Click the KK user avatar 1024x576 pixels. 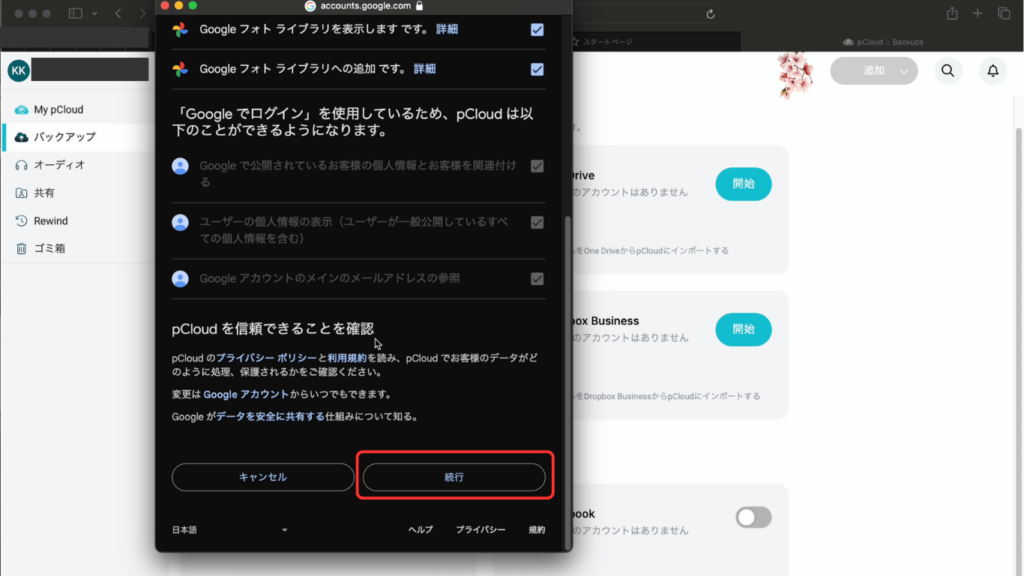(x=18, y=71)
